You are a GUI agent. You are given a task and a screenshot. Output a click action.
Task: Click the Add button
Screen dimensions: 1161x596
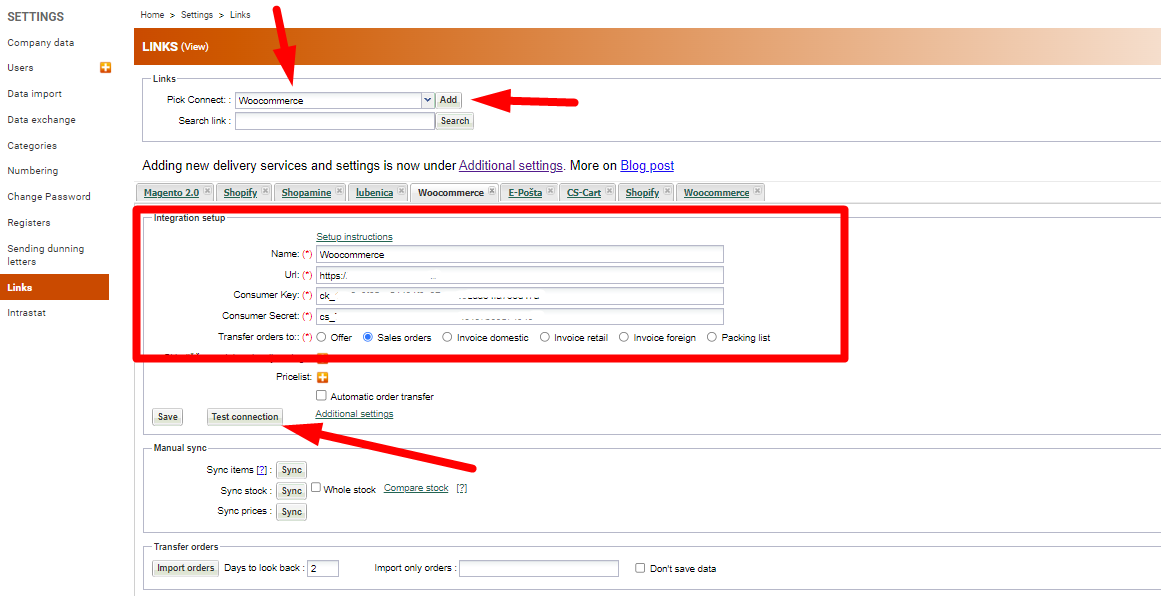449,100
